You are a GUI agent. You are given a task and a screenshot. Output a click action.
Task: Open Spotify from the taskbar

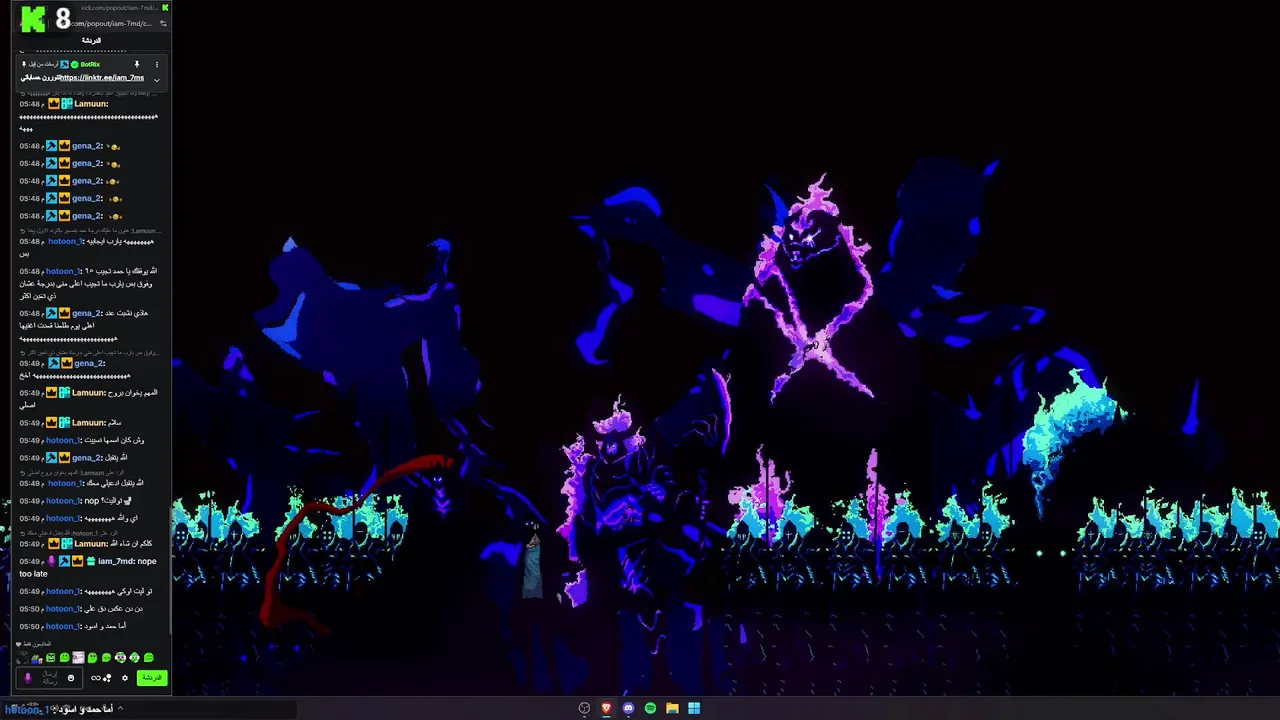pos(650,708)
